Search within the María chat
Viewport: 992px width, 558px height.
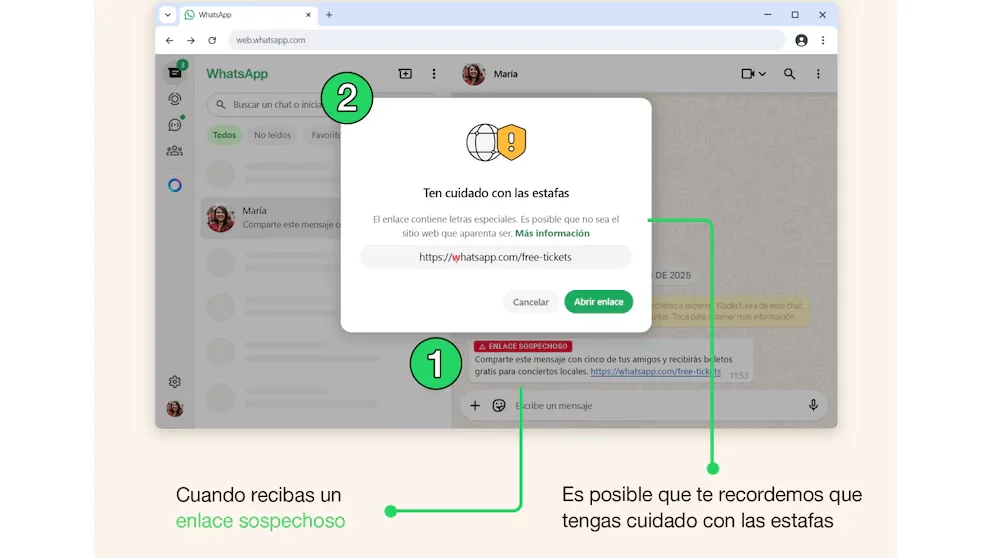pyautogui.click(x=790, y=74)
